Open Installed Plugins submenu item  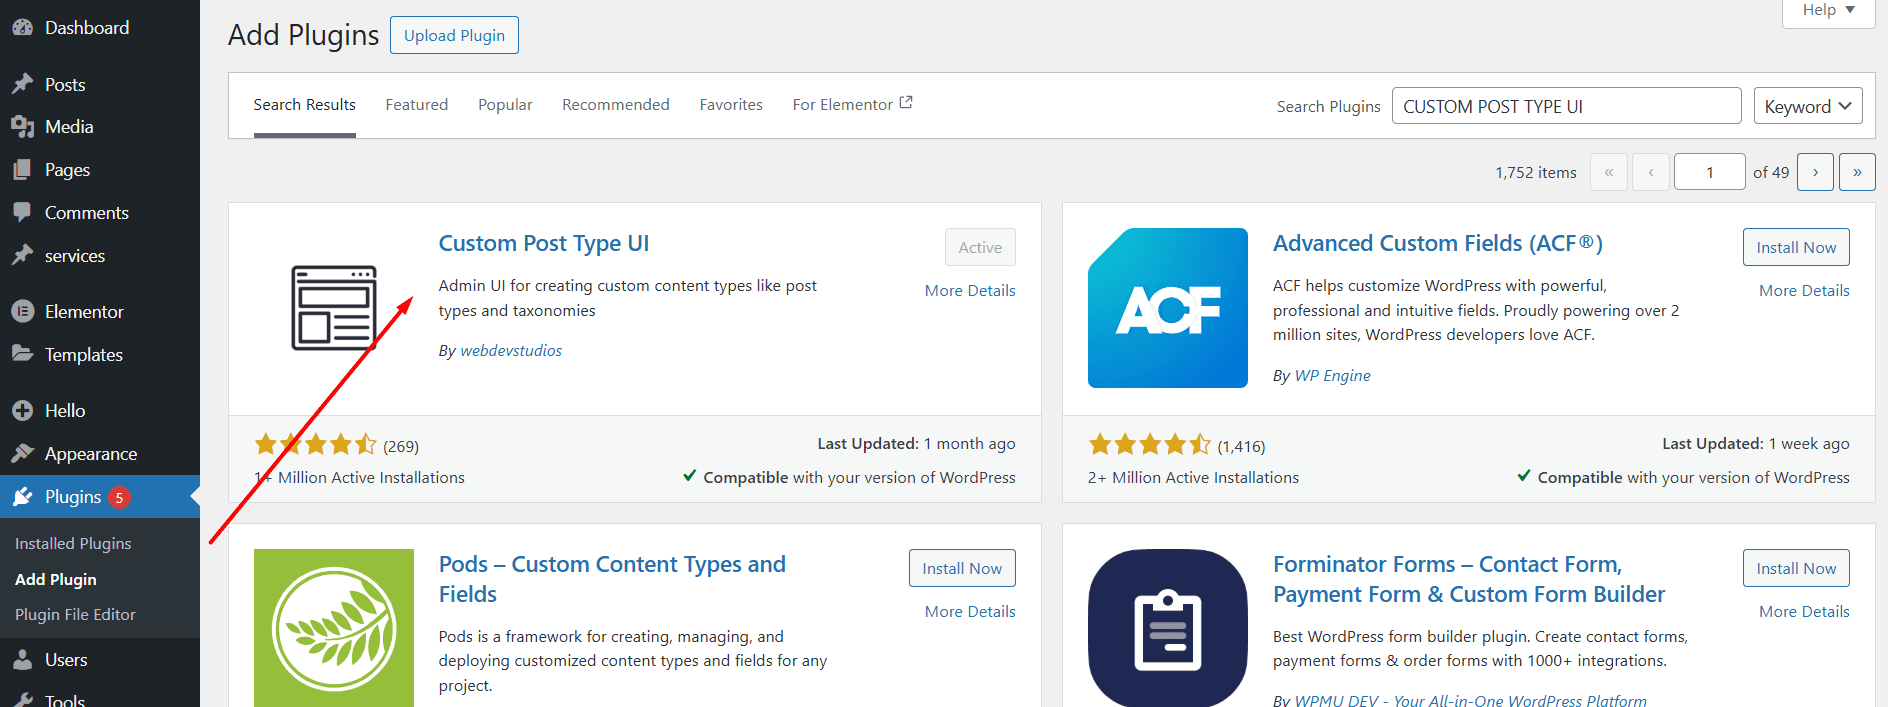pyautogui.click(x=73, y=544)
